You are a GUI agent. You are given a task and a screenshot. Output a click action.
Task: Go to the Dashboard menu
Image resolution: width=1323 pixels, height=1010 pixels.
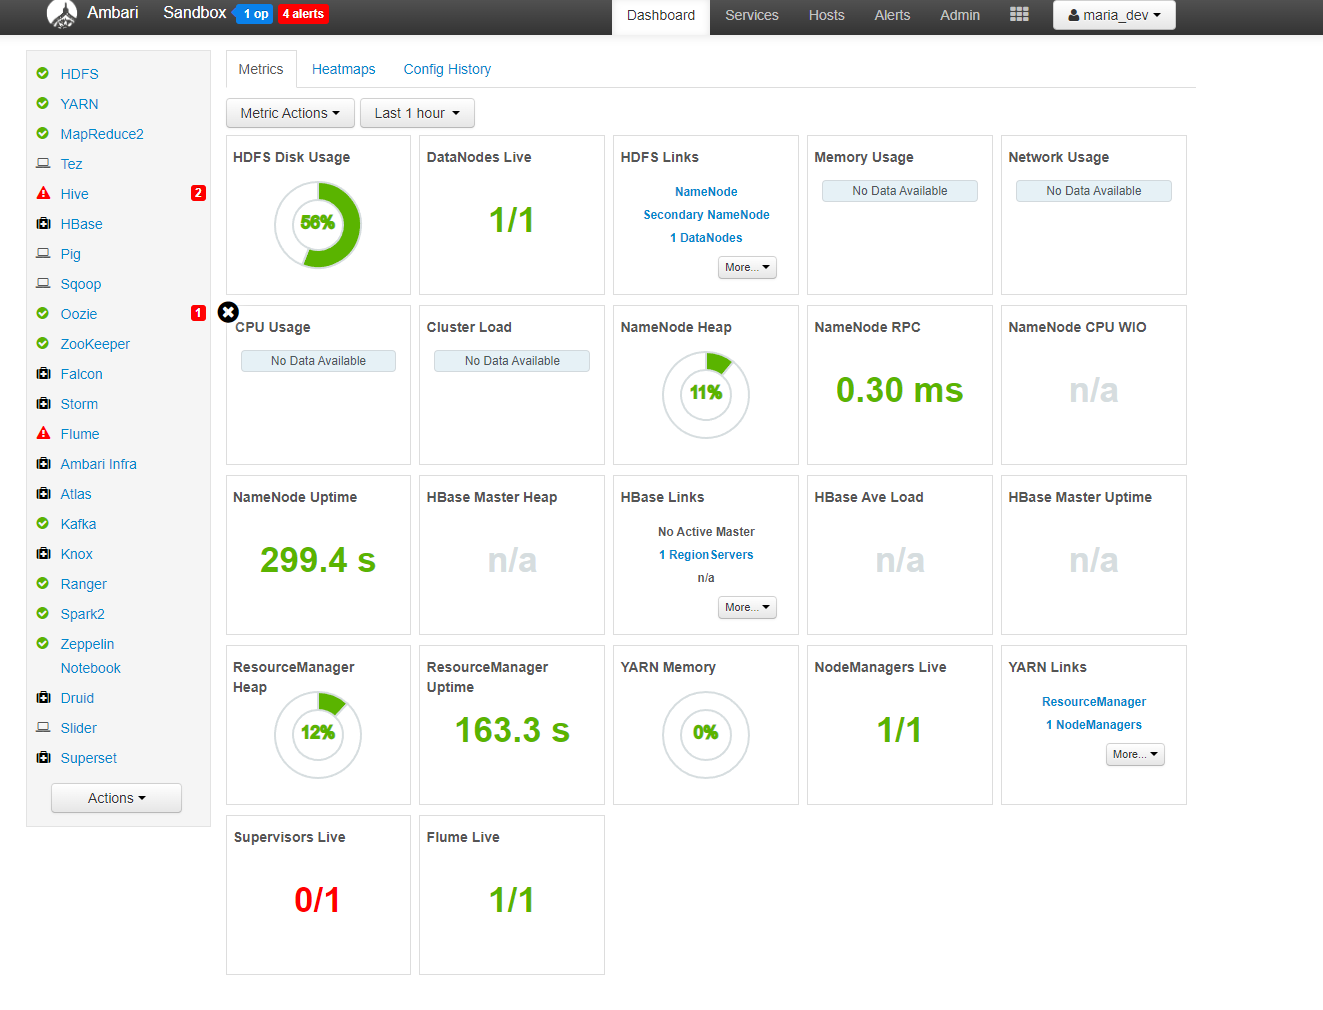(661, 15)
